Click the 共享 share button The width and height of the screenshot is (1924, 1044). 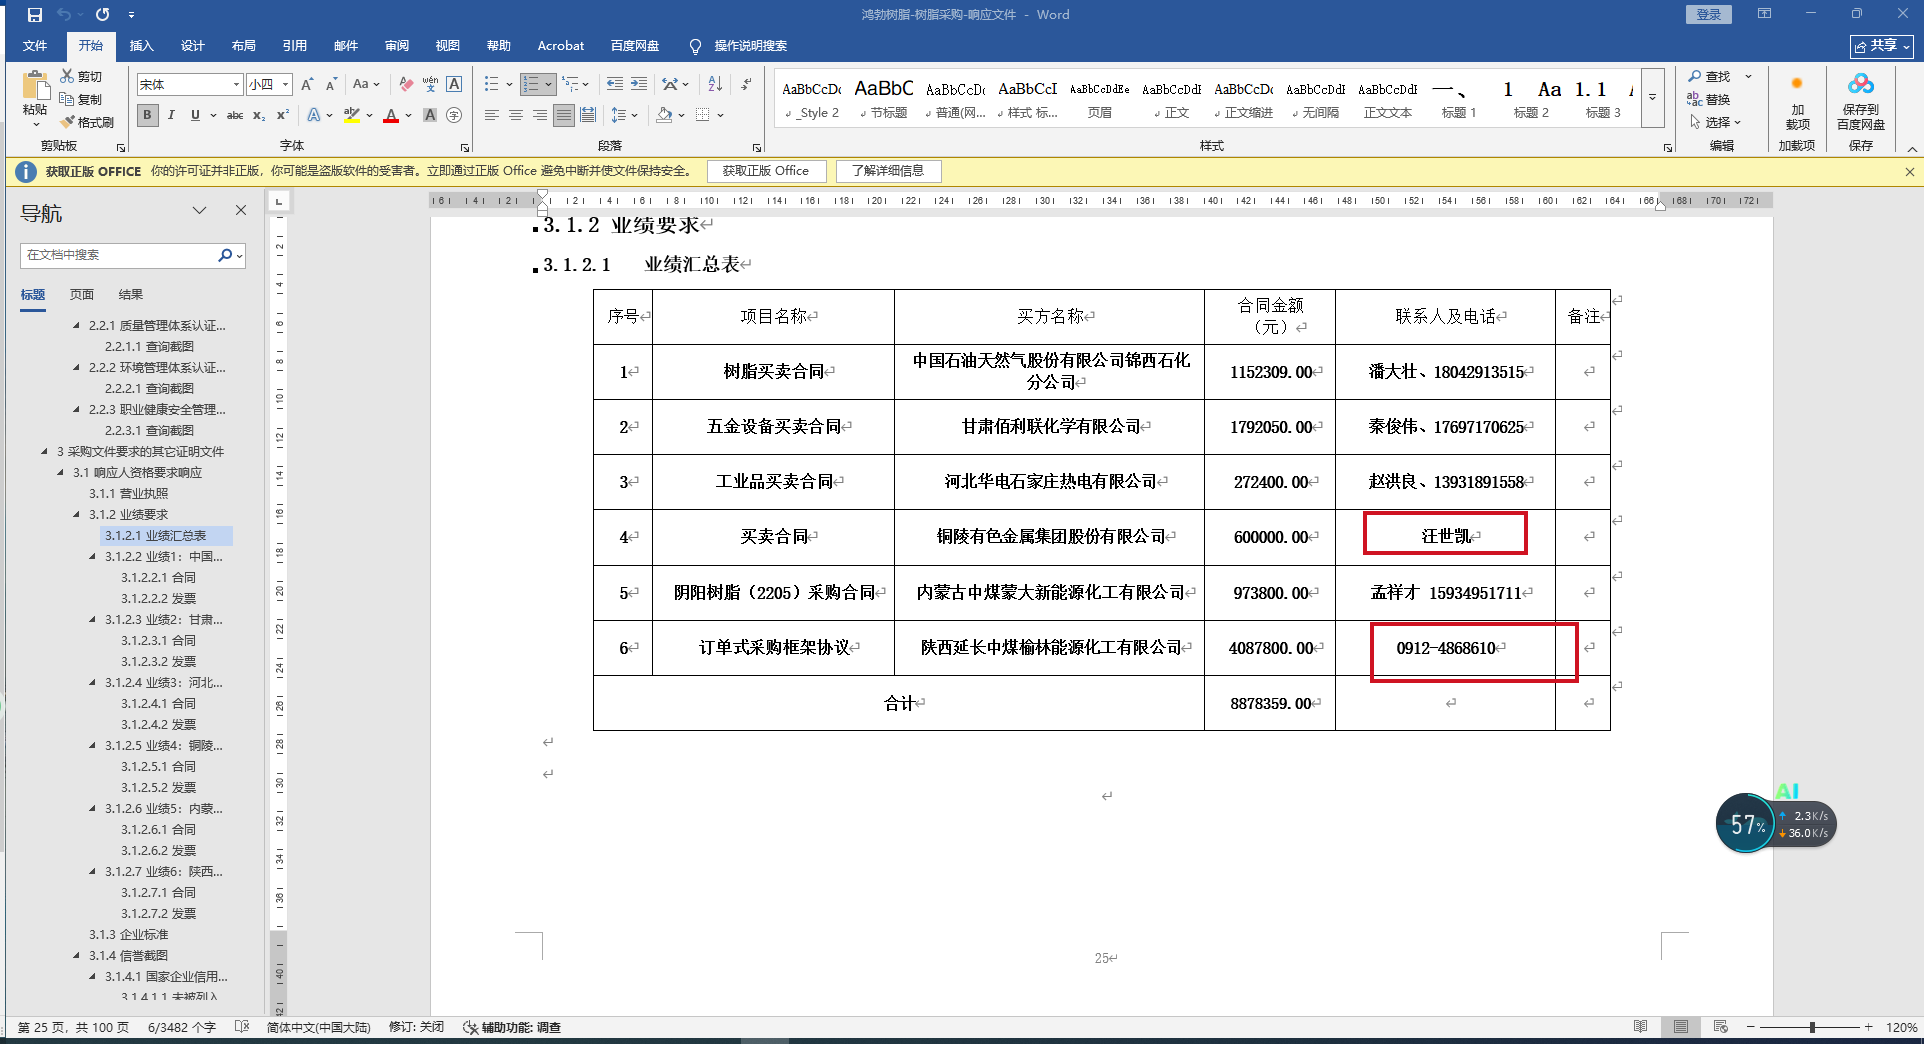click(x=1881, y=46)
